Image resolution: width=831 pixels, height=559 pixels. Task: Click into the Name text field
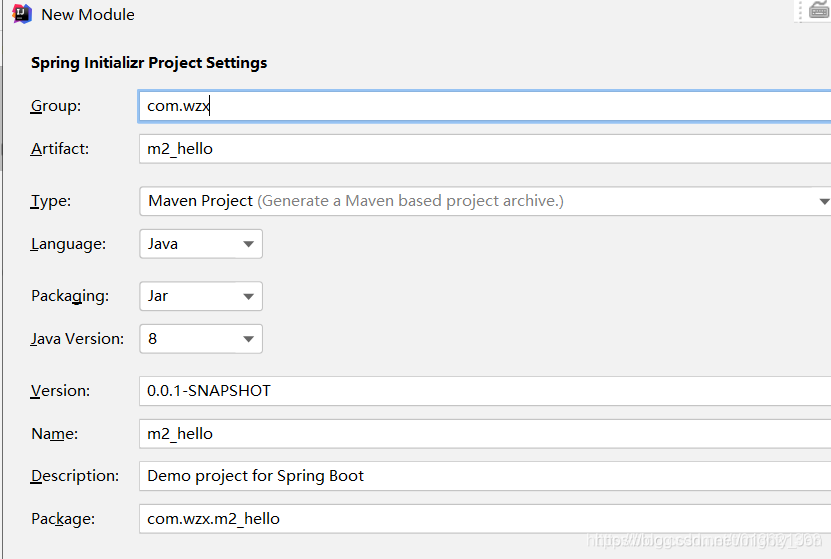pos(485,434)
